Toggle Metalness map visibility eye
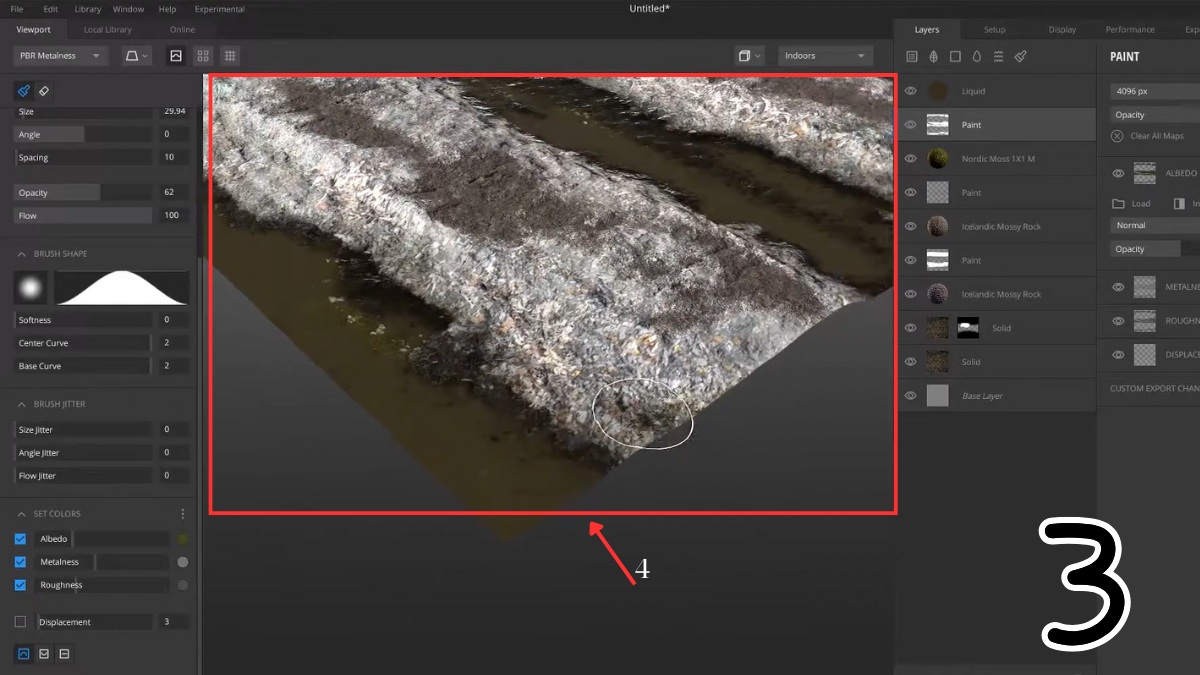 tap(1118, 288)
